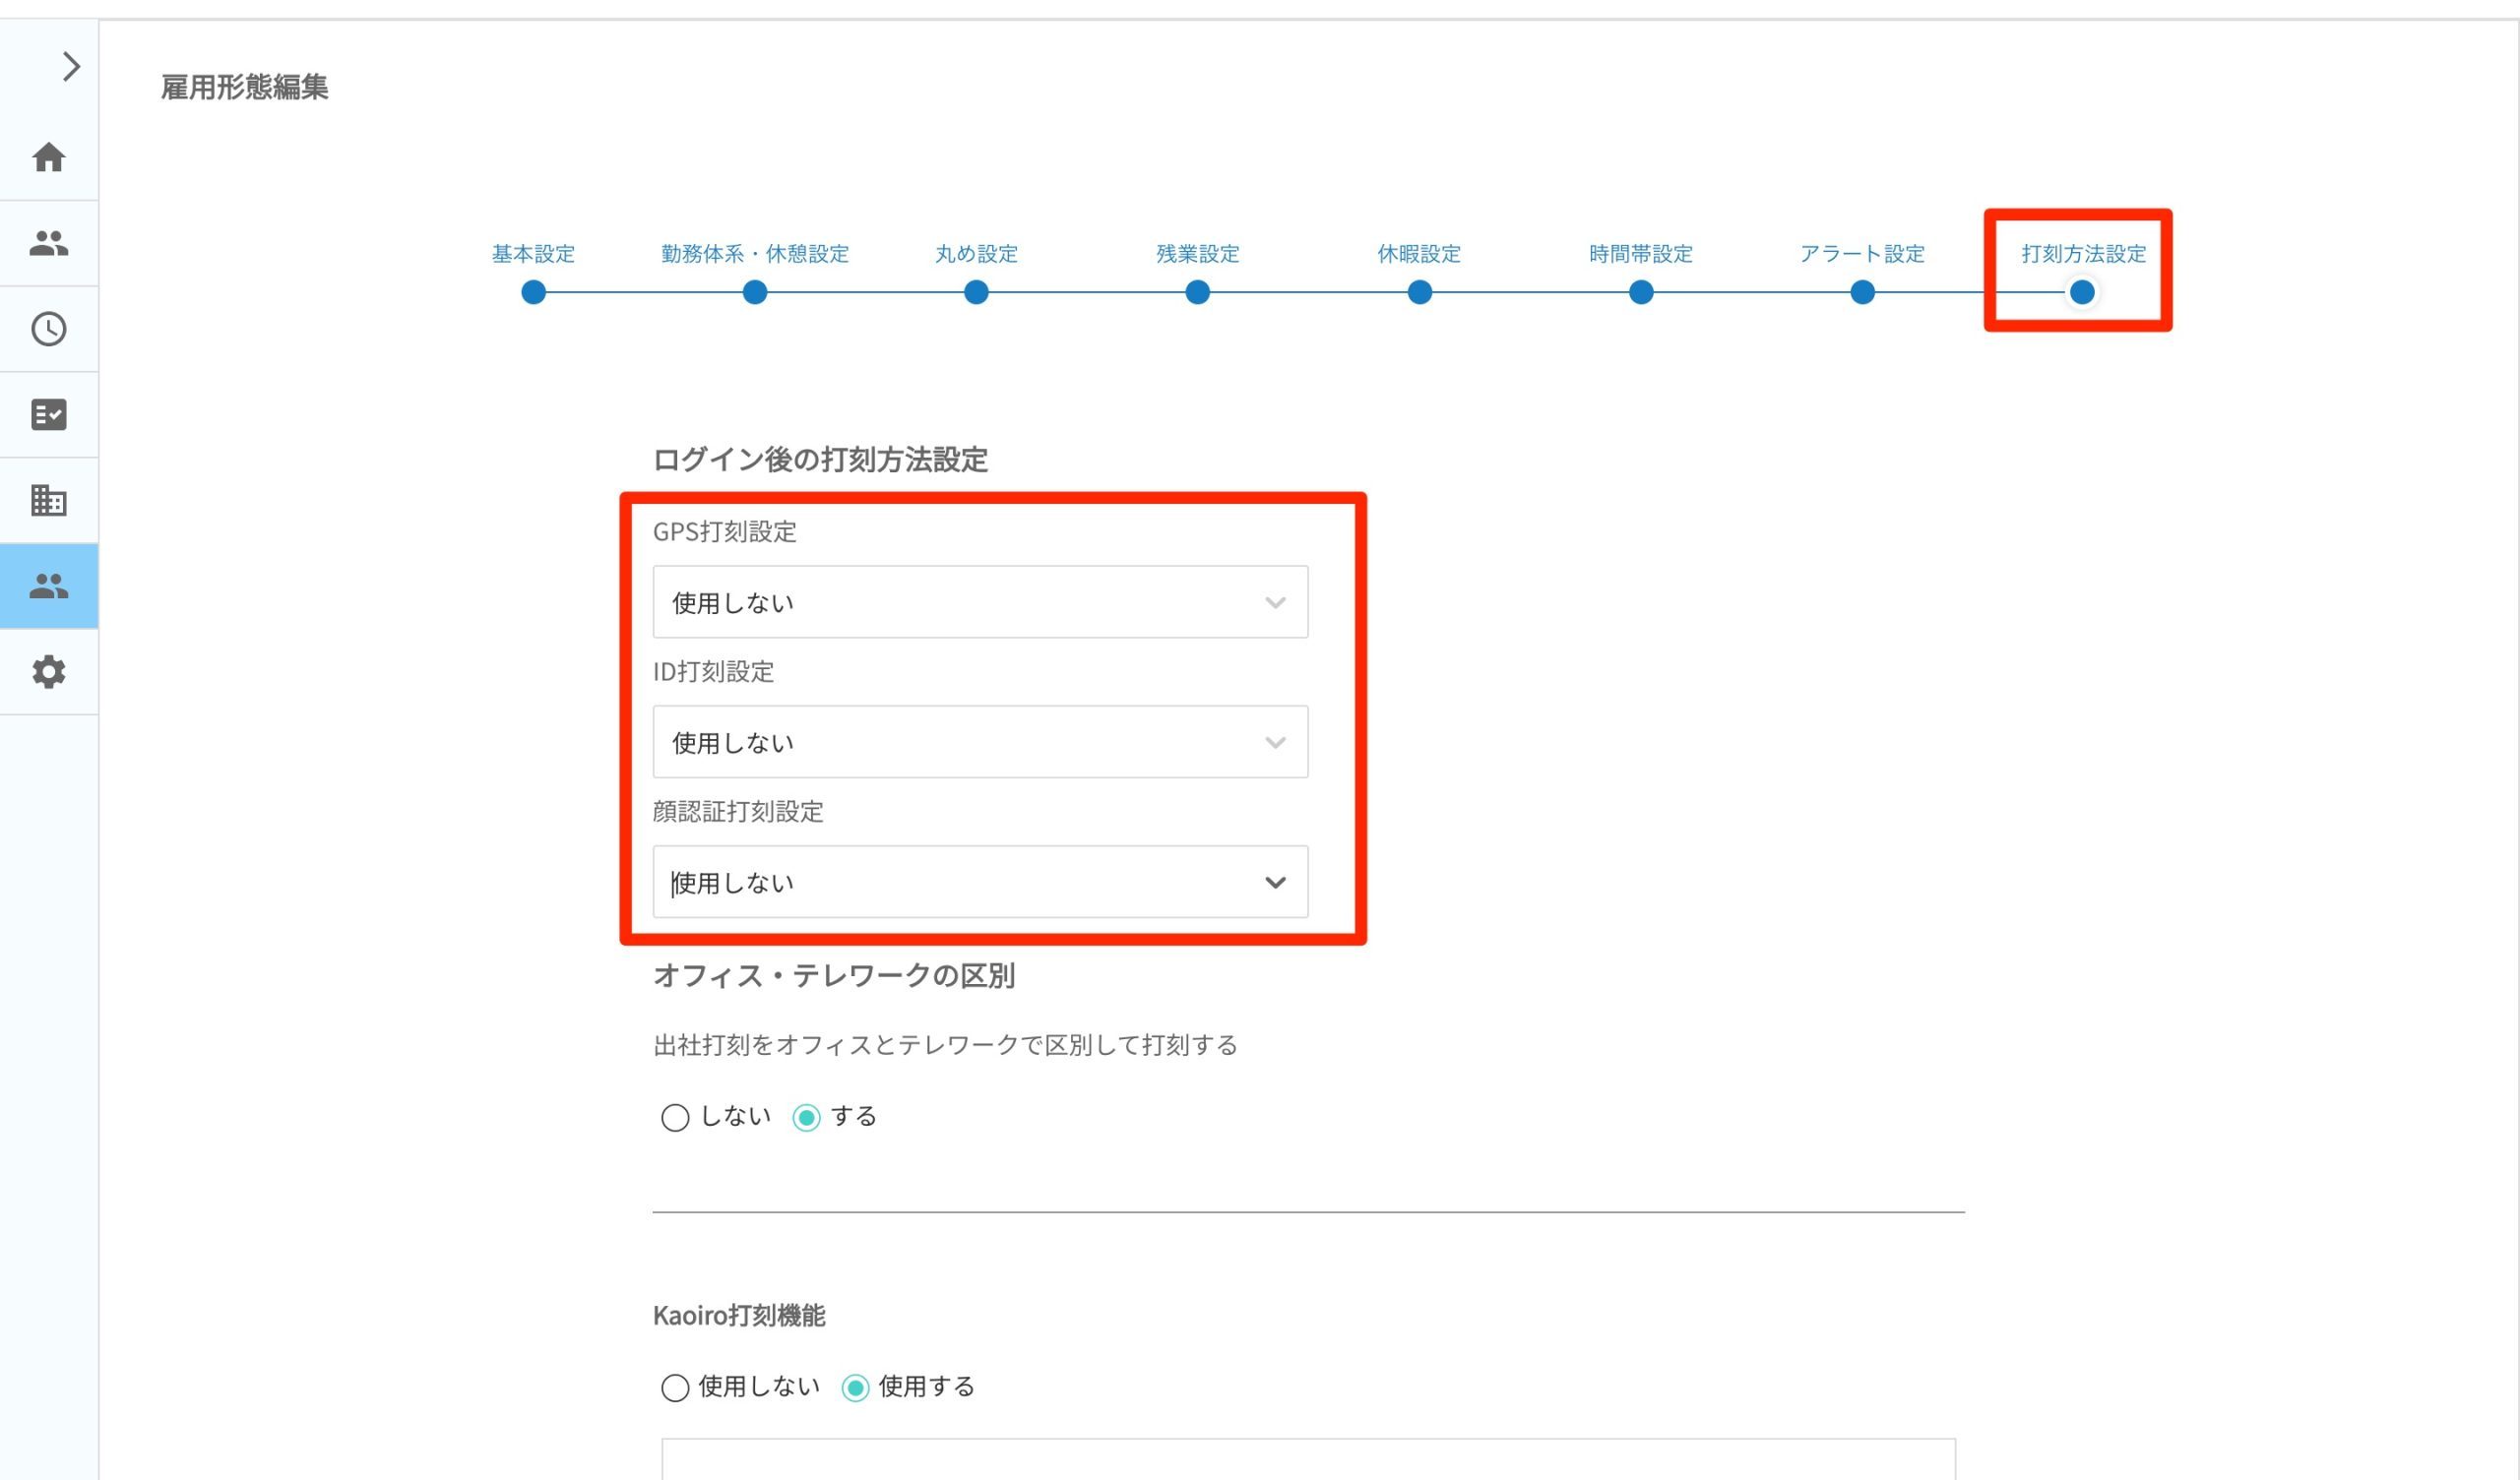Choose 使用しない for Kaoiro打刻機能
Screen dimensions: 2520x1480
pyautogui.click(x=675, y=1387)
